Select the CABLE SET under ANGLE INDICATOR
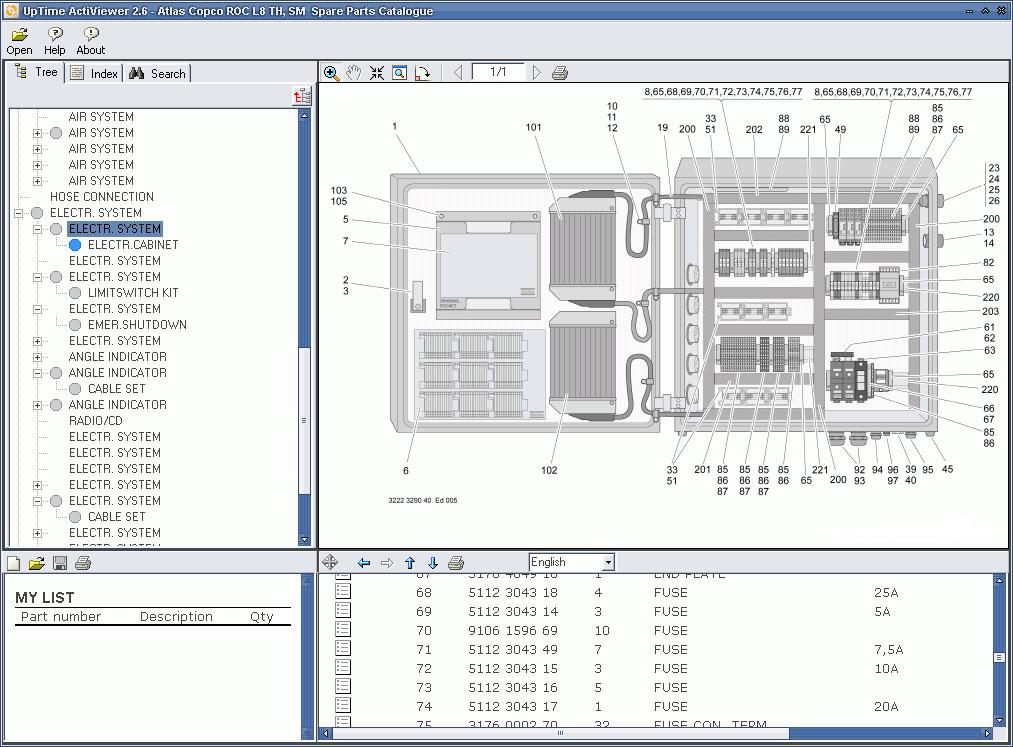 pyautogui.click(x=116, y=388)
